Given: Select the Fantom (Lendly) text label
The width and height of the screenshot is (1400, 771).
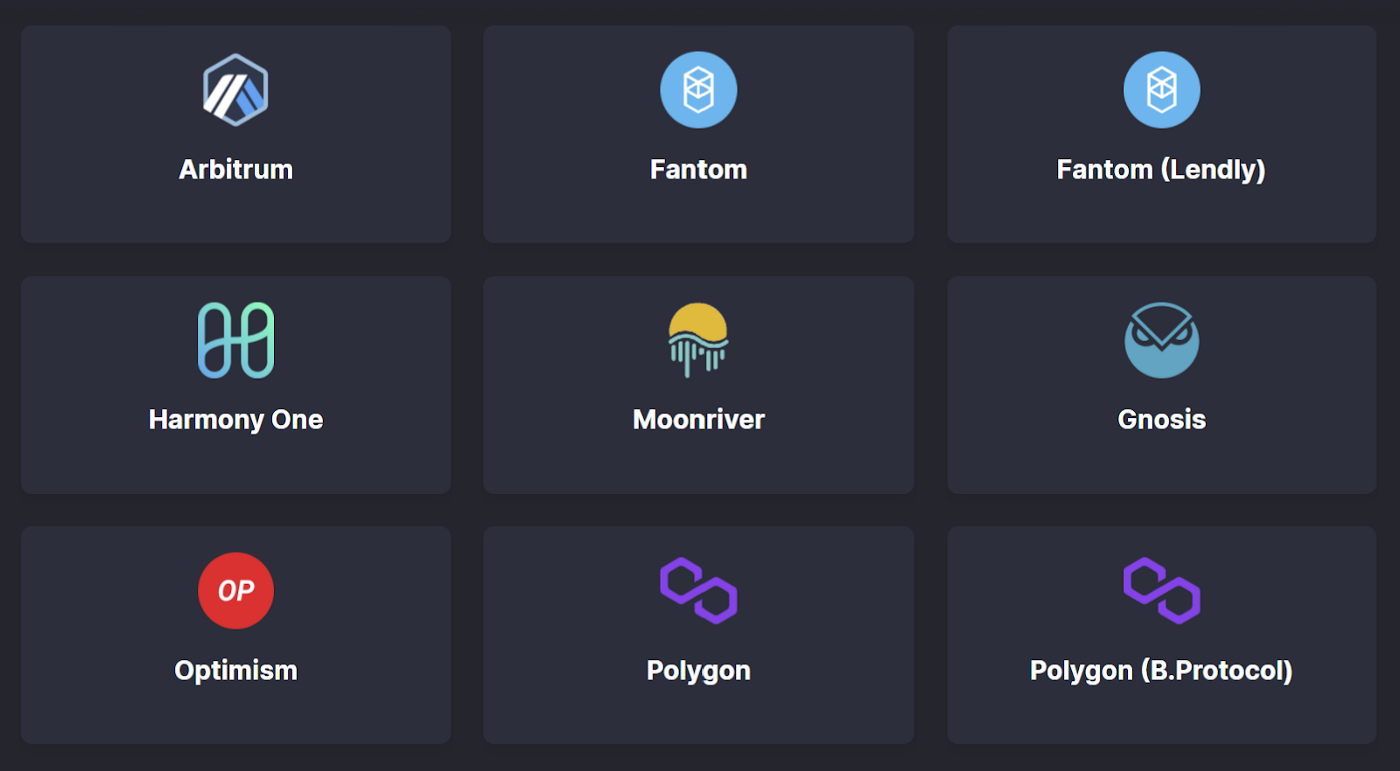Looking at the screenshot, I should coord(1161,169).
